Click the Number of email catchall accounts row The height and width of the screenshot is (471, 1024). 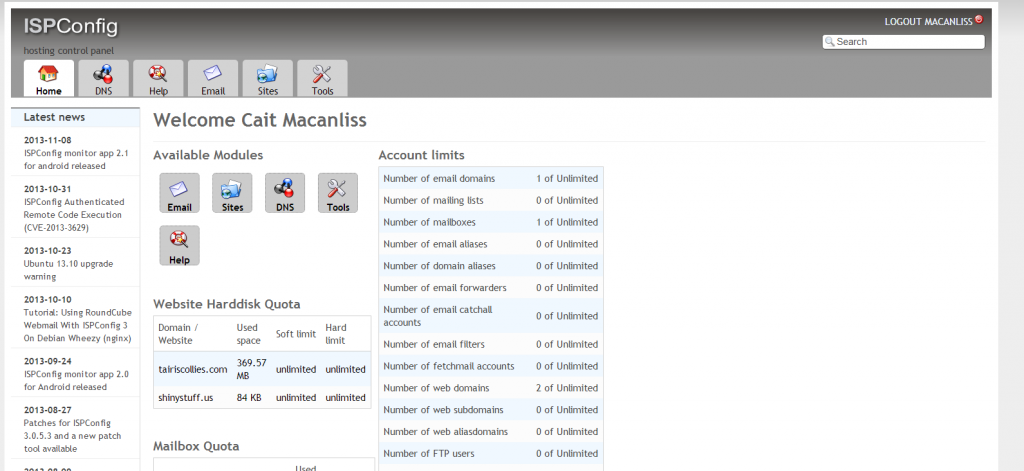pos(490,316)
